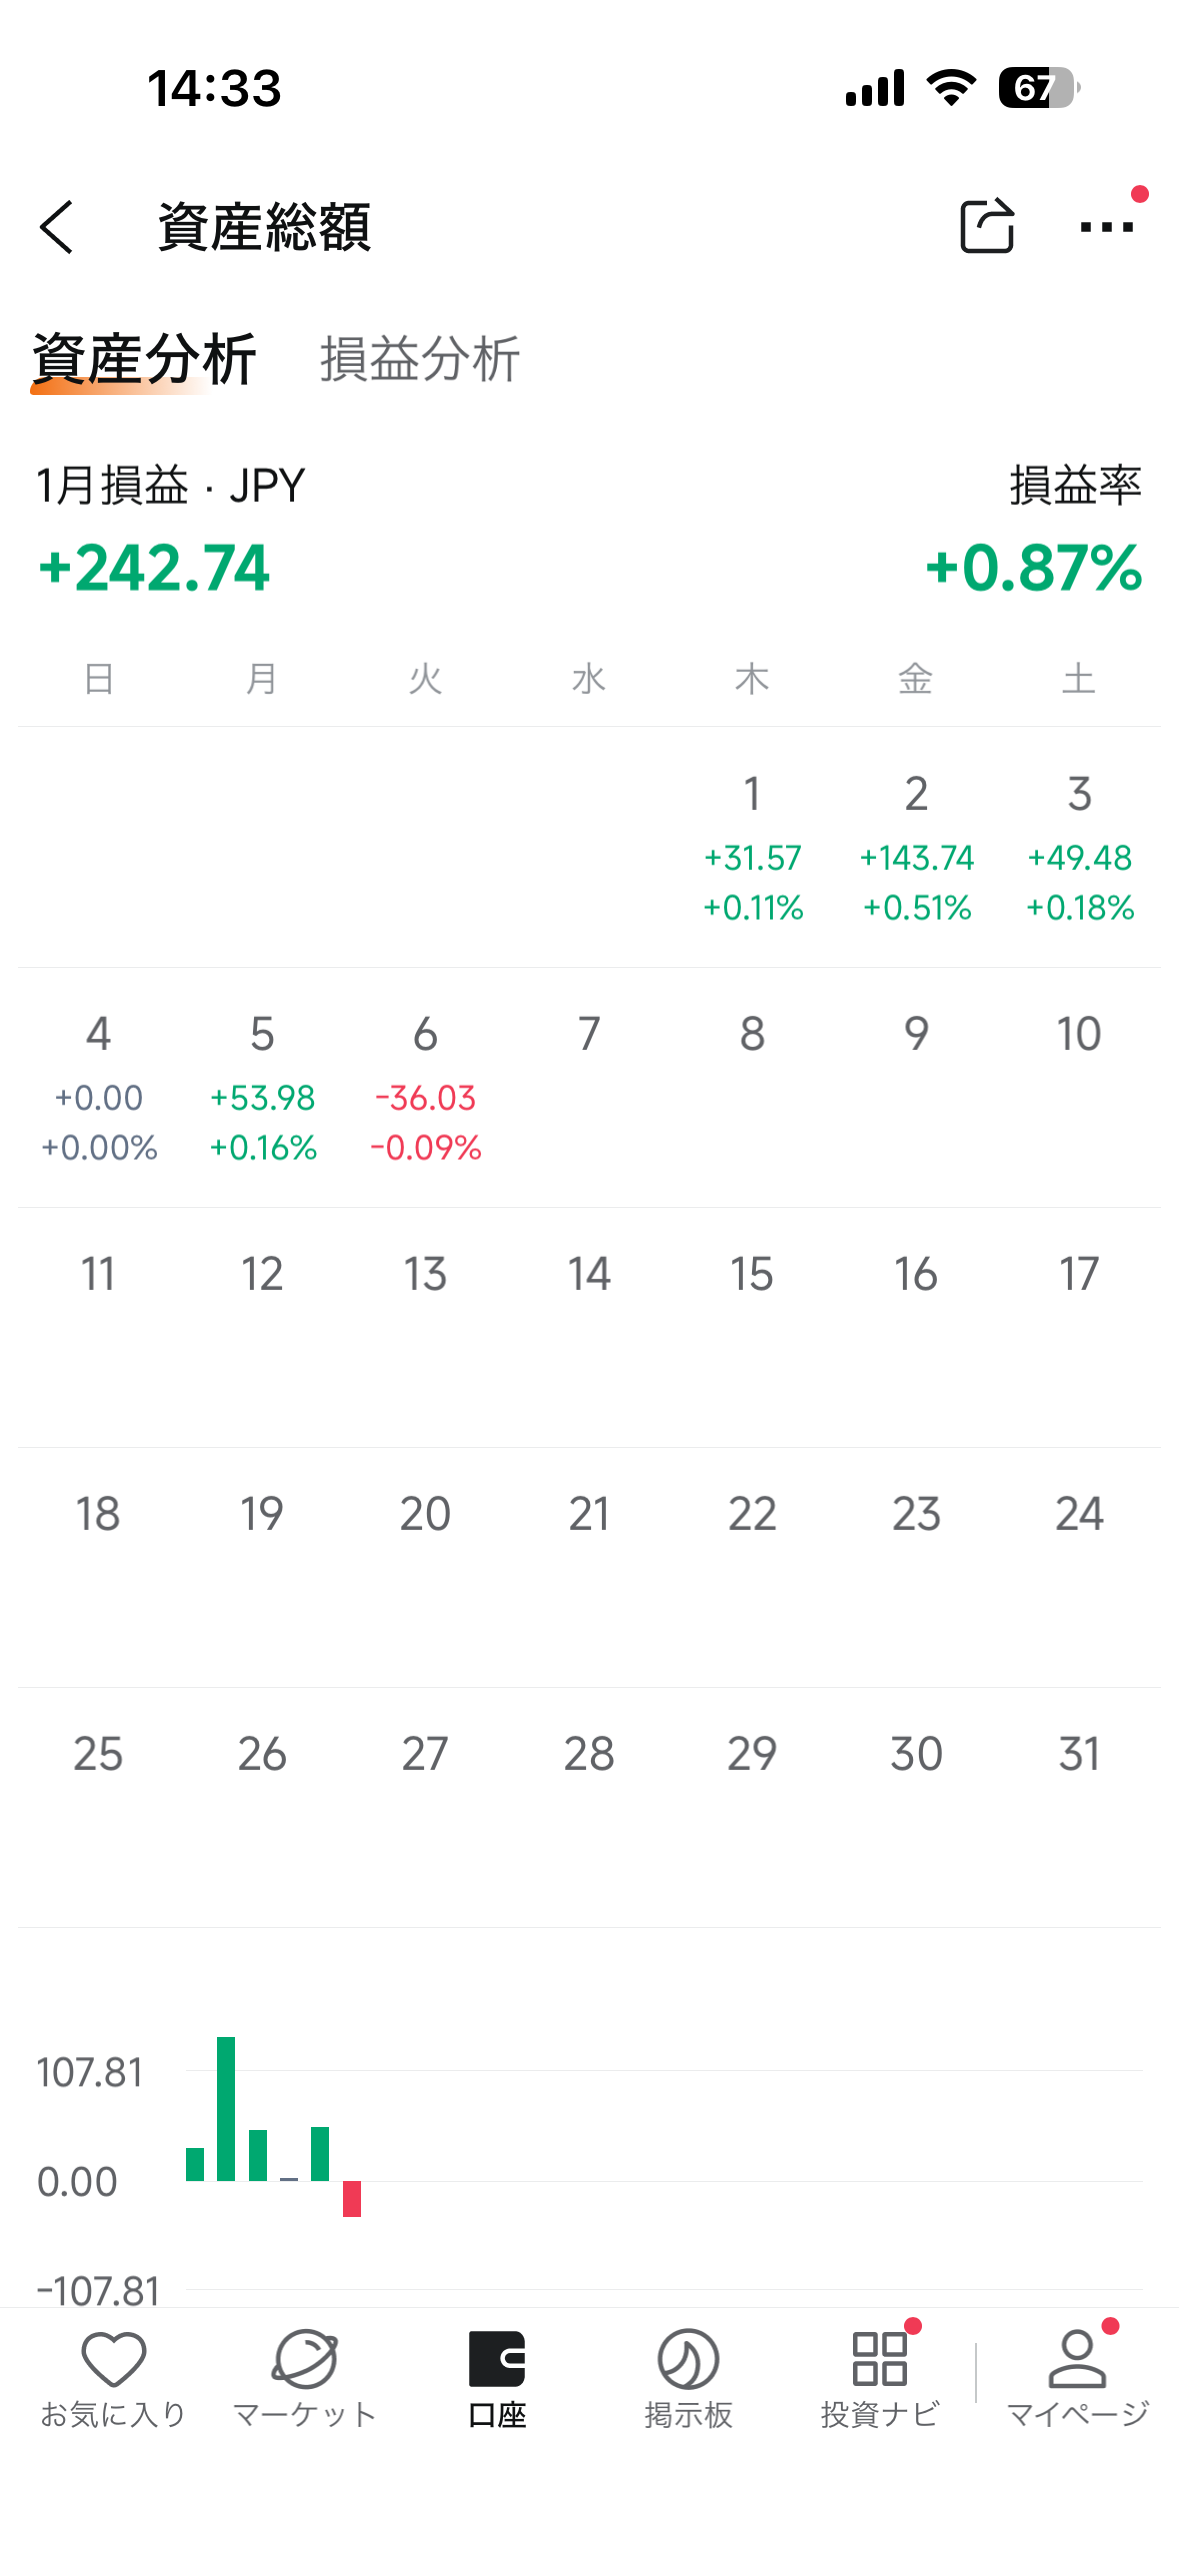Select the 資産分析 tab
Viewport: 1179px width, 2556px height.
coord(144,359)
